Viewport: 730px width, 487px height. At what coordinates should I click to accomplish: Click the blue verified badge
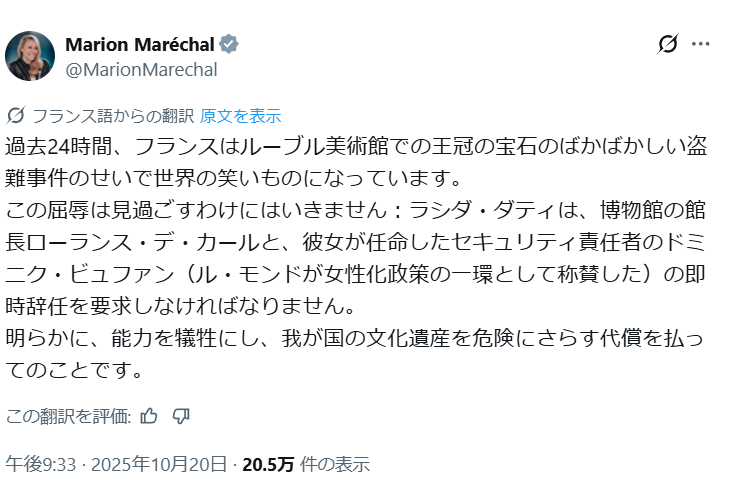click(x=229, y=45)
